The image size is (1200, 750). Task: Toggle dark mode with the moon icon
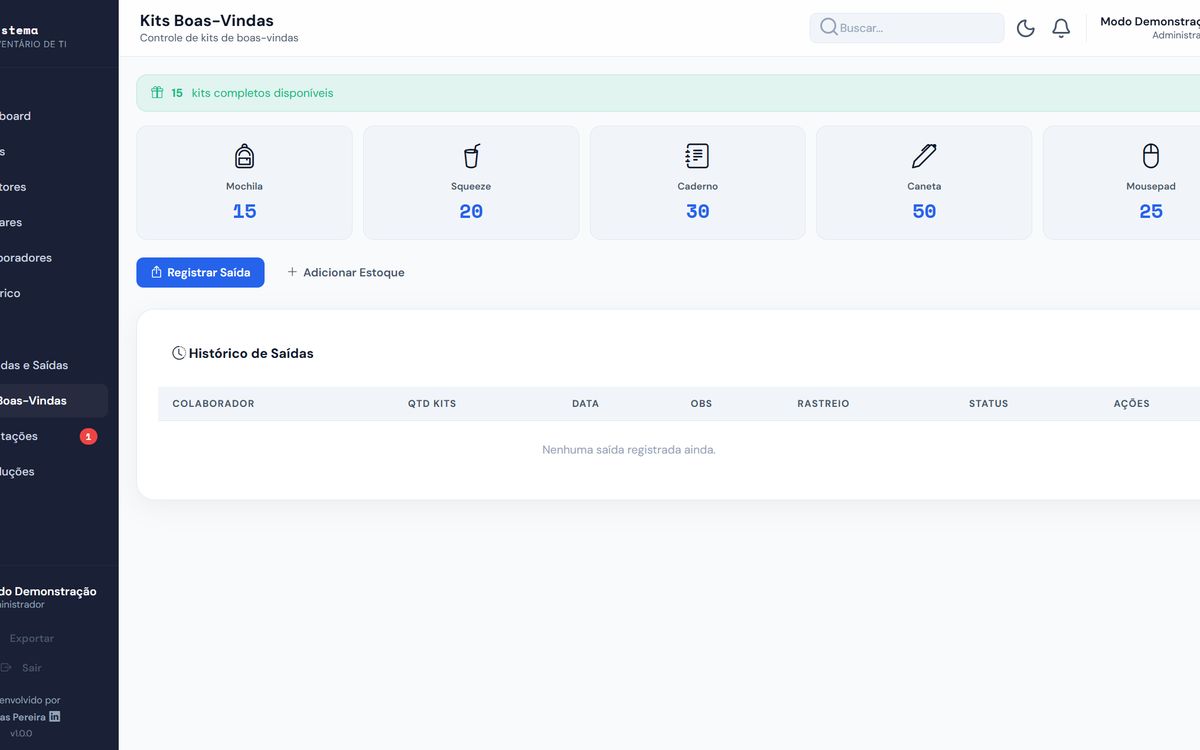1025,28
